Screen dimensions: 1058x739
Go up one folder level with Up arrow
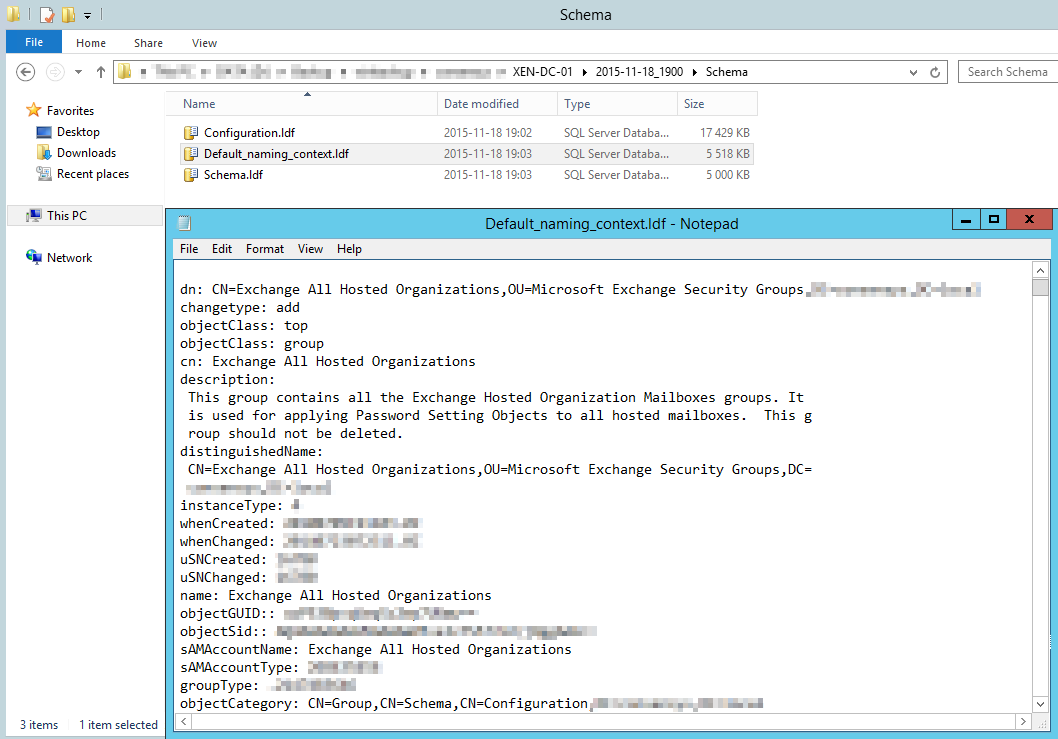tap(101, 72)
